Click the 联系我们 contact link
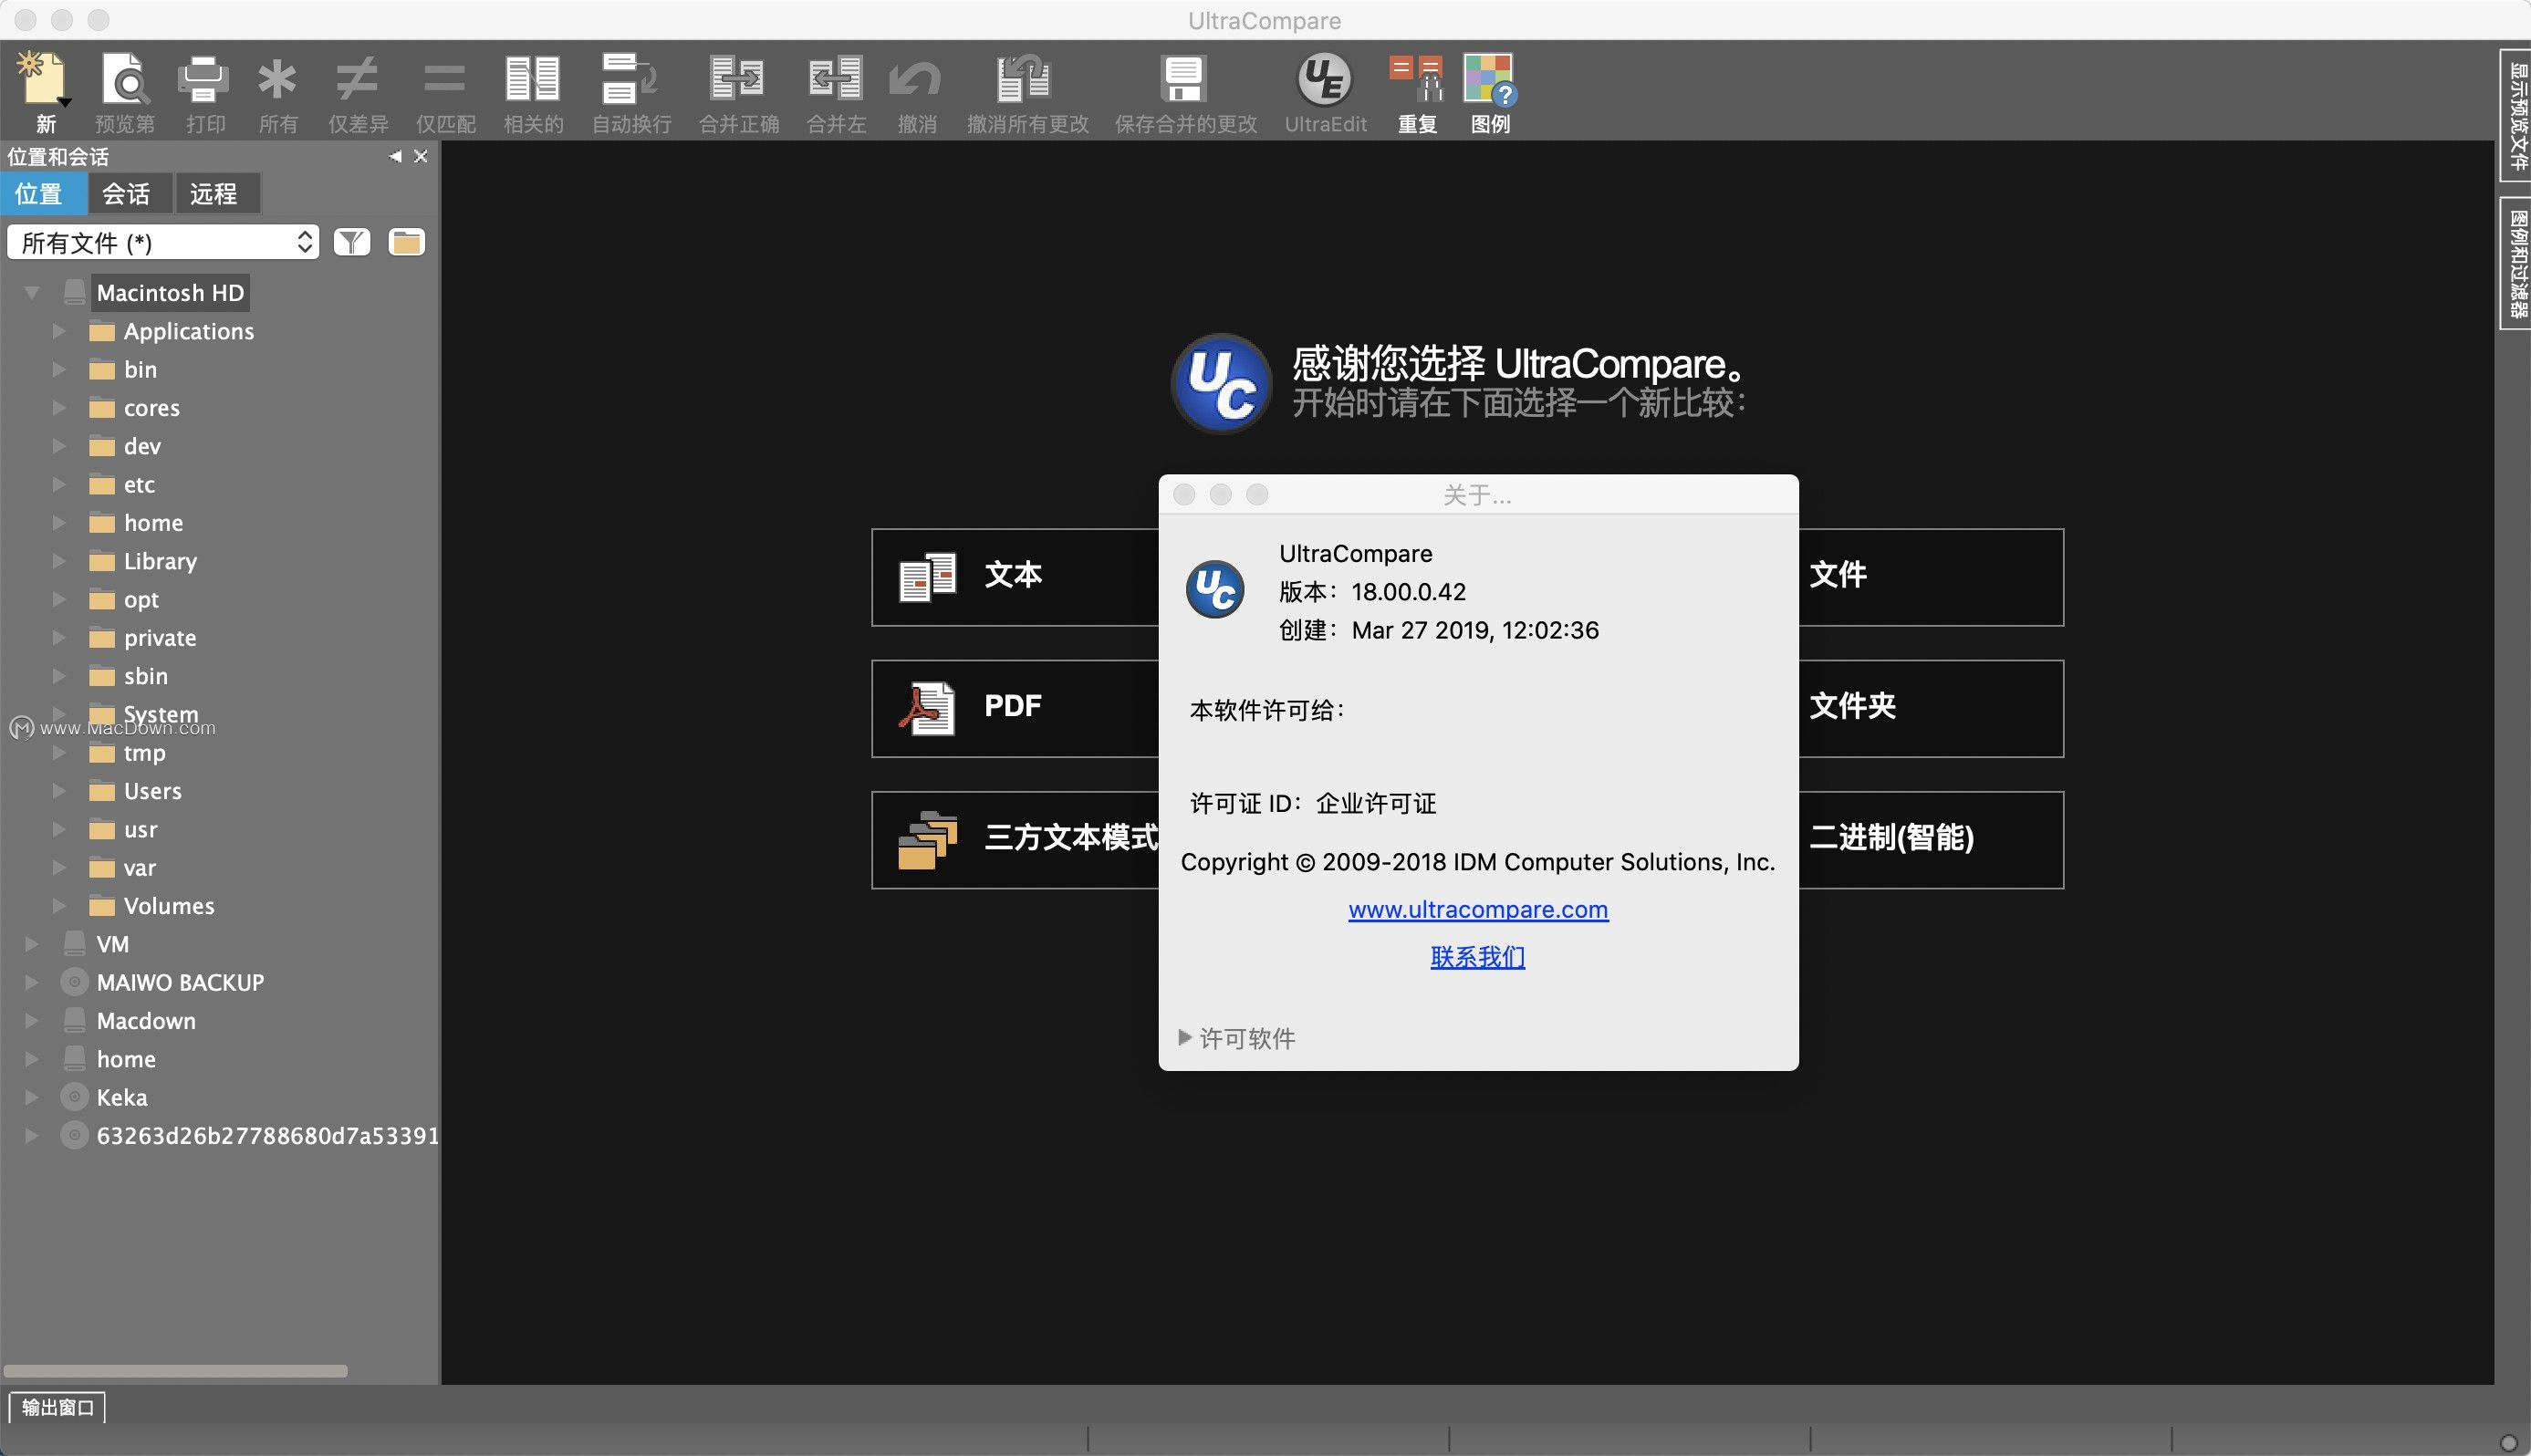The height and width of the screenshot is (1456, 2531). click(x=1477, y=957)
